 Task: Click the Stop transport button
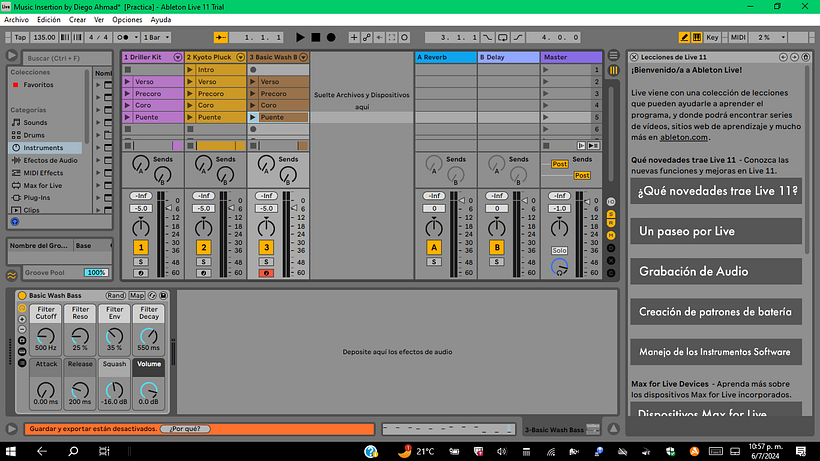tap(315, 37)
